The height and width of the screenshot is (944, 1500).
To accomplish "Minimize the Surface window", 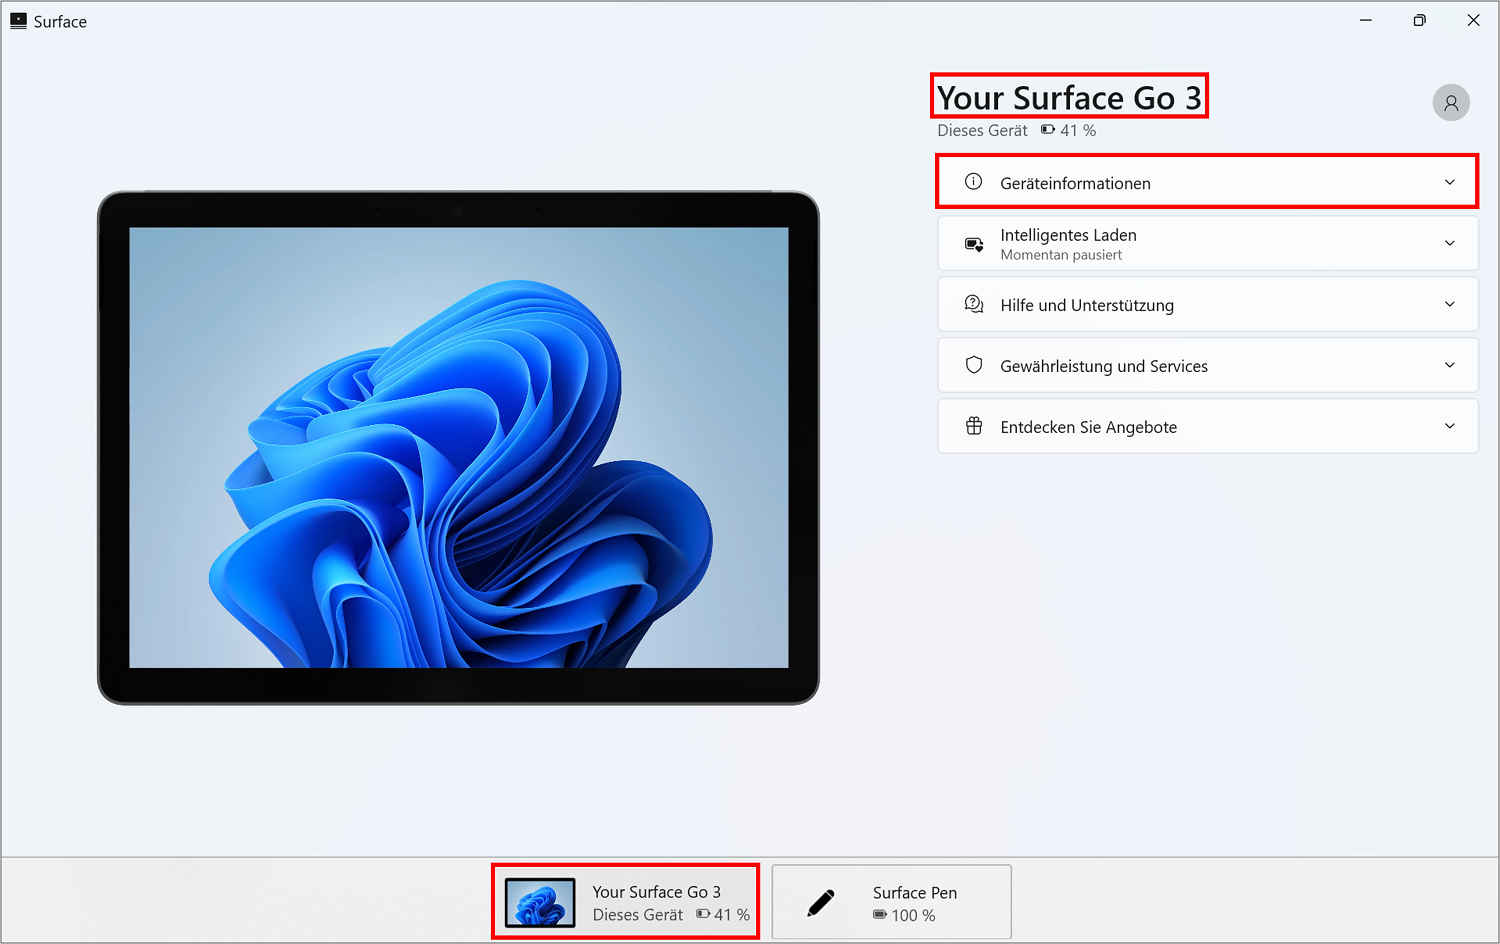I will tap(1366, 20).
